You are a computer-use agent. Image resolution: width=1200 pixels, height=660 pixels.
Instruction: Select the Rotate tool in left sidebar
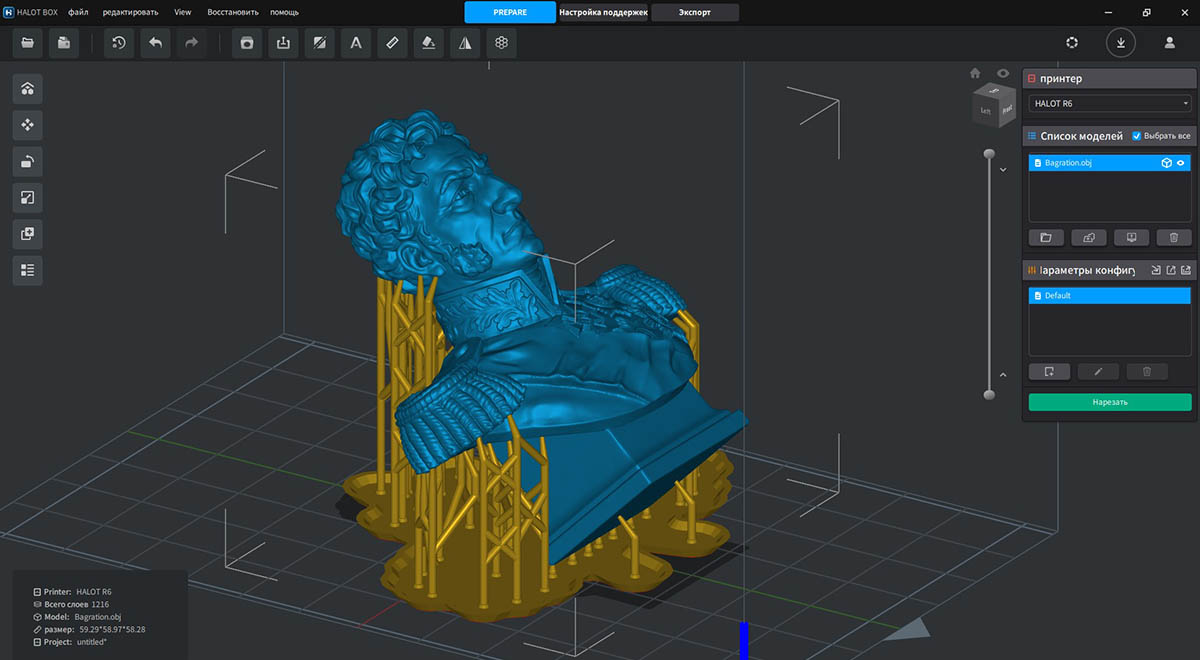(x=27, y=161)
